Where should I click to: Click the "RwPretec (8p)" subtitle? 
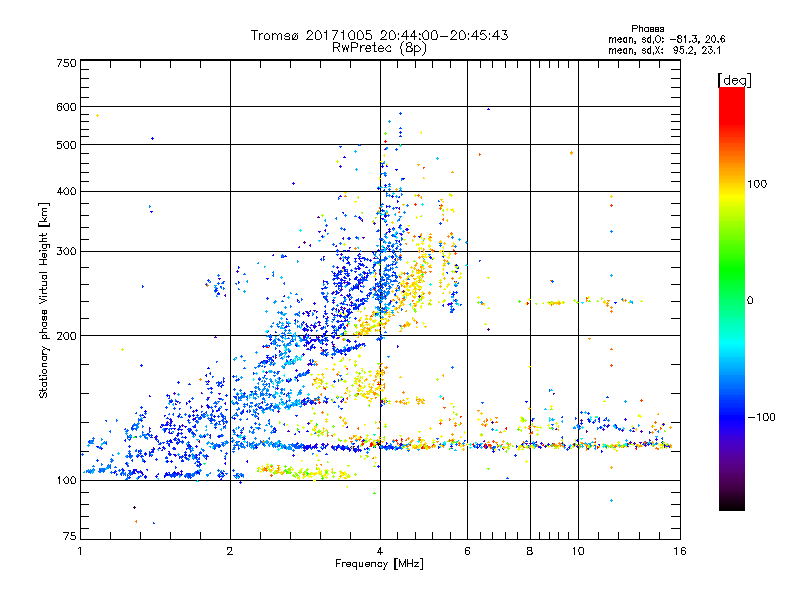pos(379,48)
